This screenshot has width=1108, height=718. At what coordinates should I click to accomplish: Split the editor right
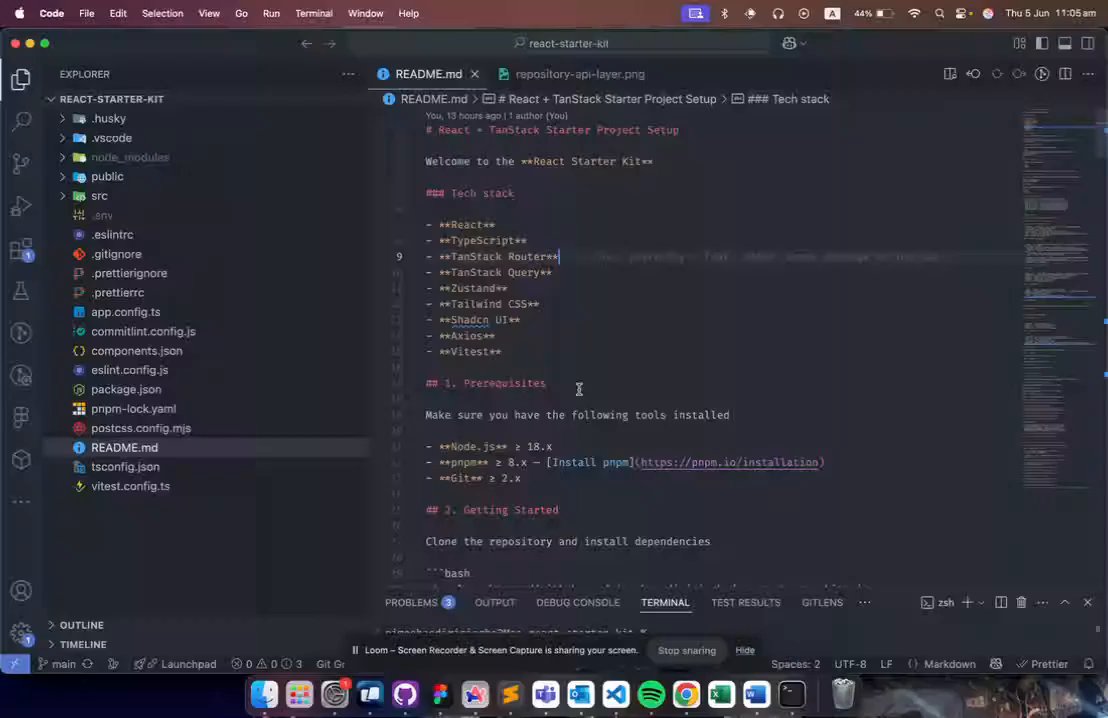pyautogui.click(x=1065, y=74)
